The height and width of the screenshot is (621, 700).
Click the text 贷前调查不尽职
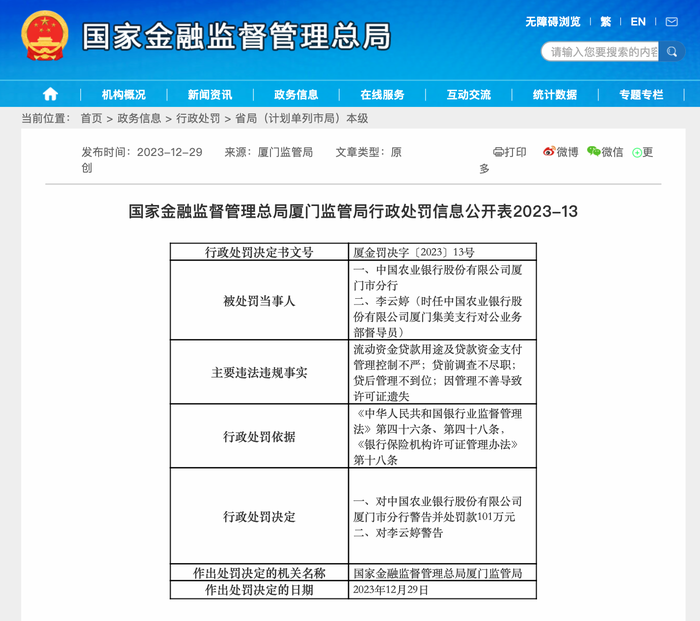coord(471,365)
